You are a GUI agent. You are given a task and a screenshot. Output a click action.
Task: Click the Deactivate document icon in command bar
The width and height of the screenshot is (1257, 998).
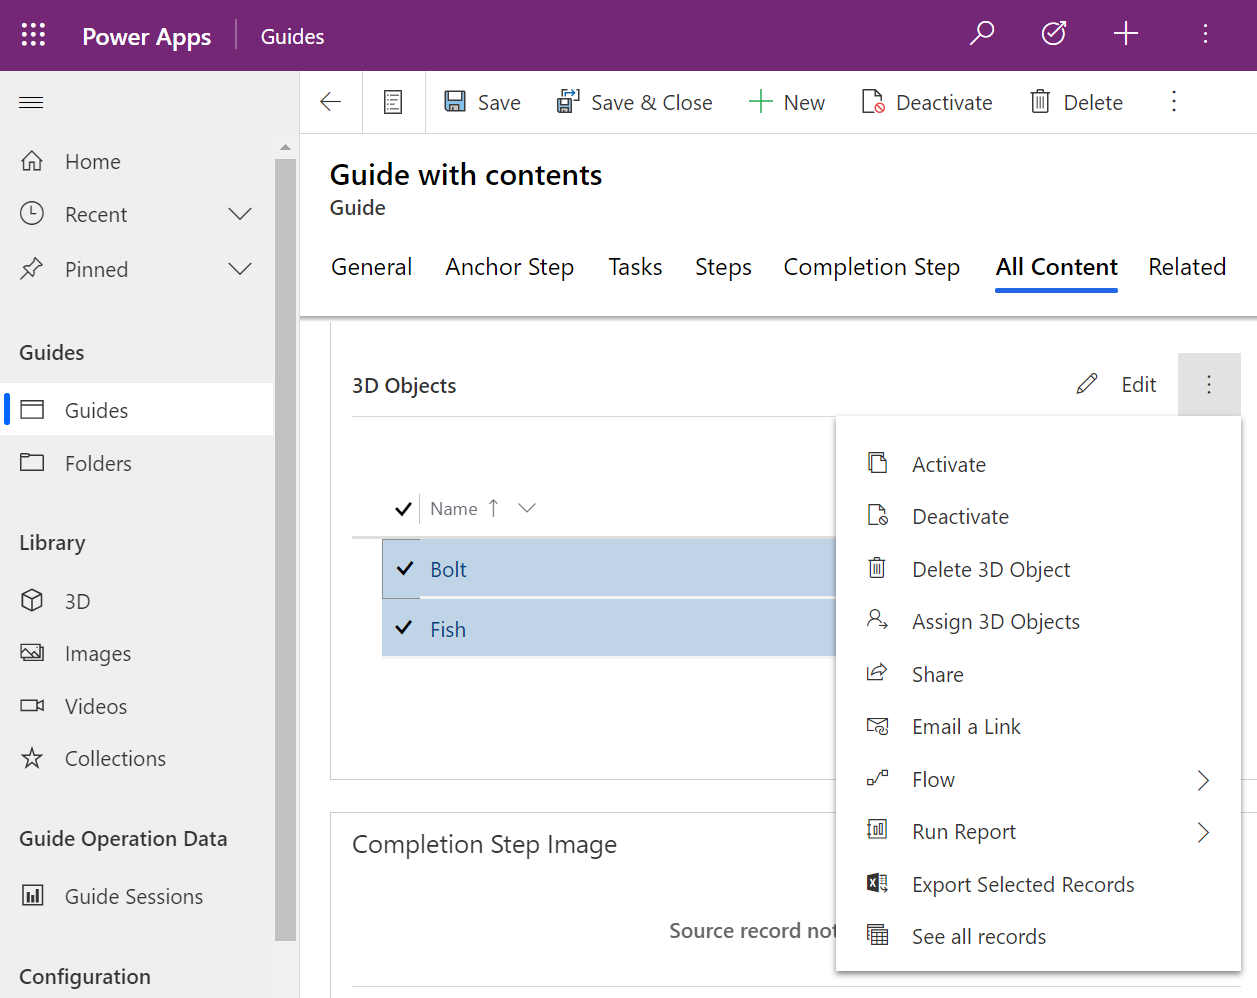pos(873,102)
